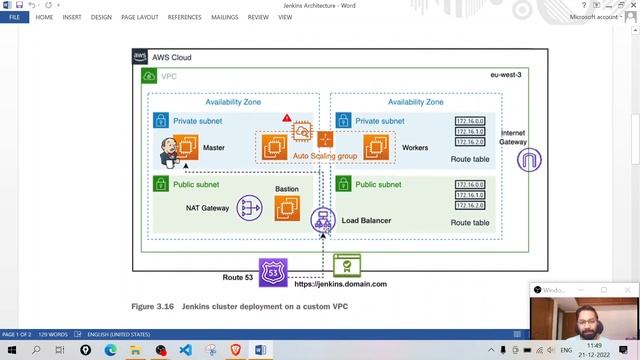Switch to Read Mode view icon
640x360 pixels.
pyautogui.click(x=517, y=334)
